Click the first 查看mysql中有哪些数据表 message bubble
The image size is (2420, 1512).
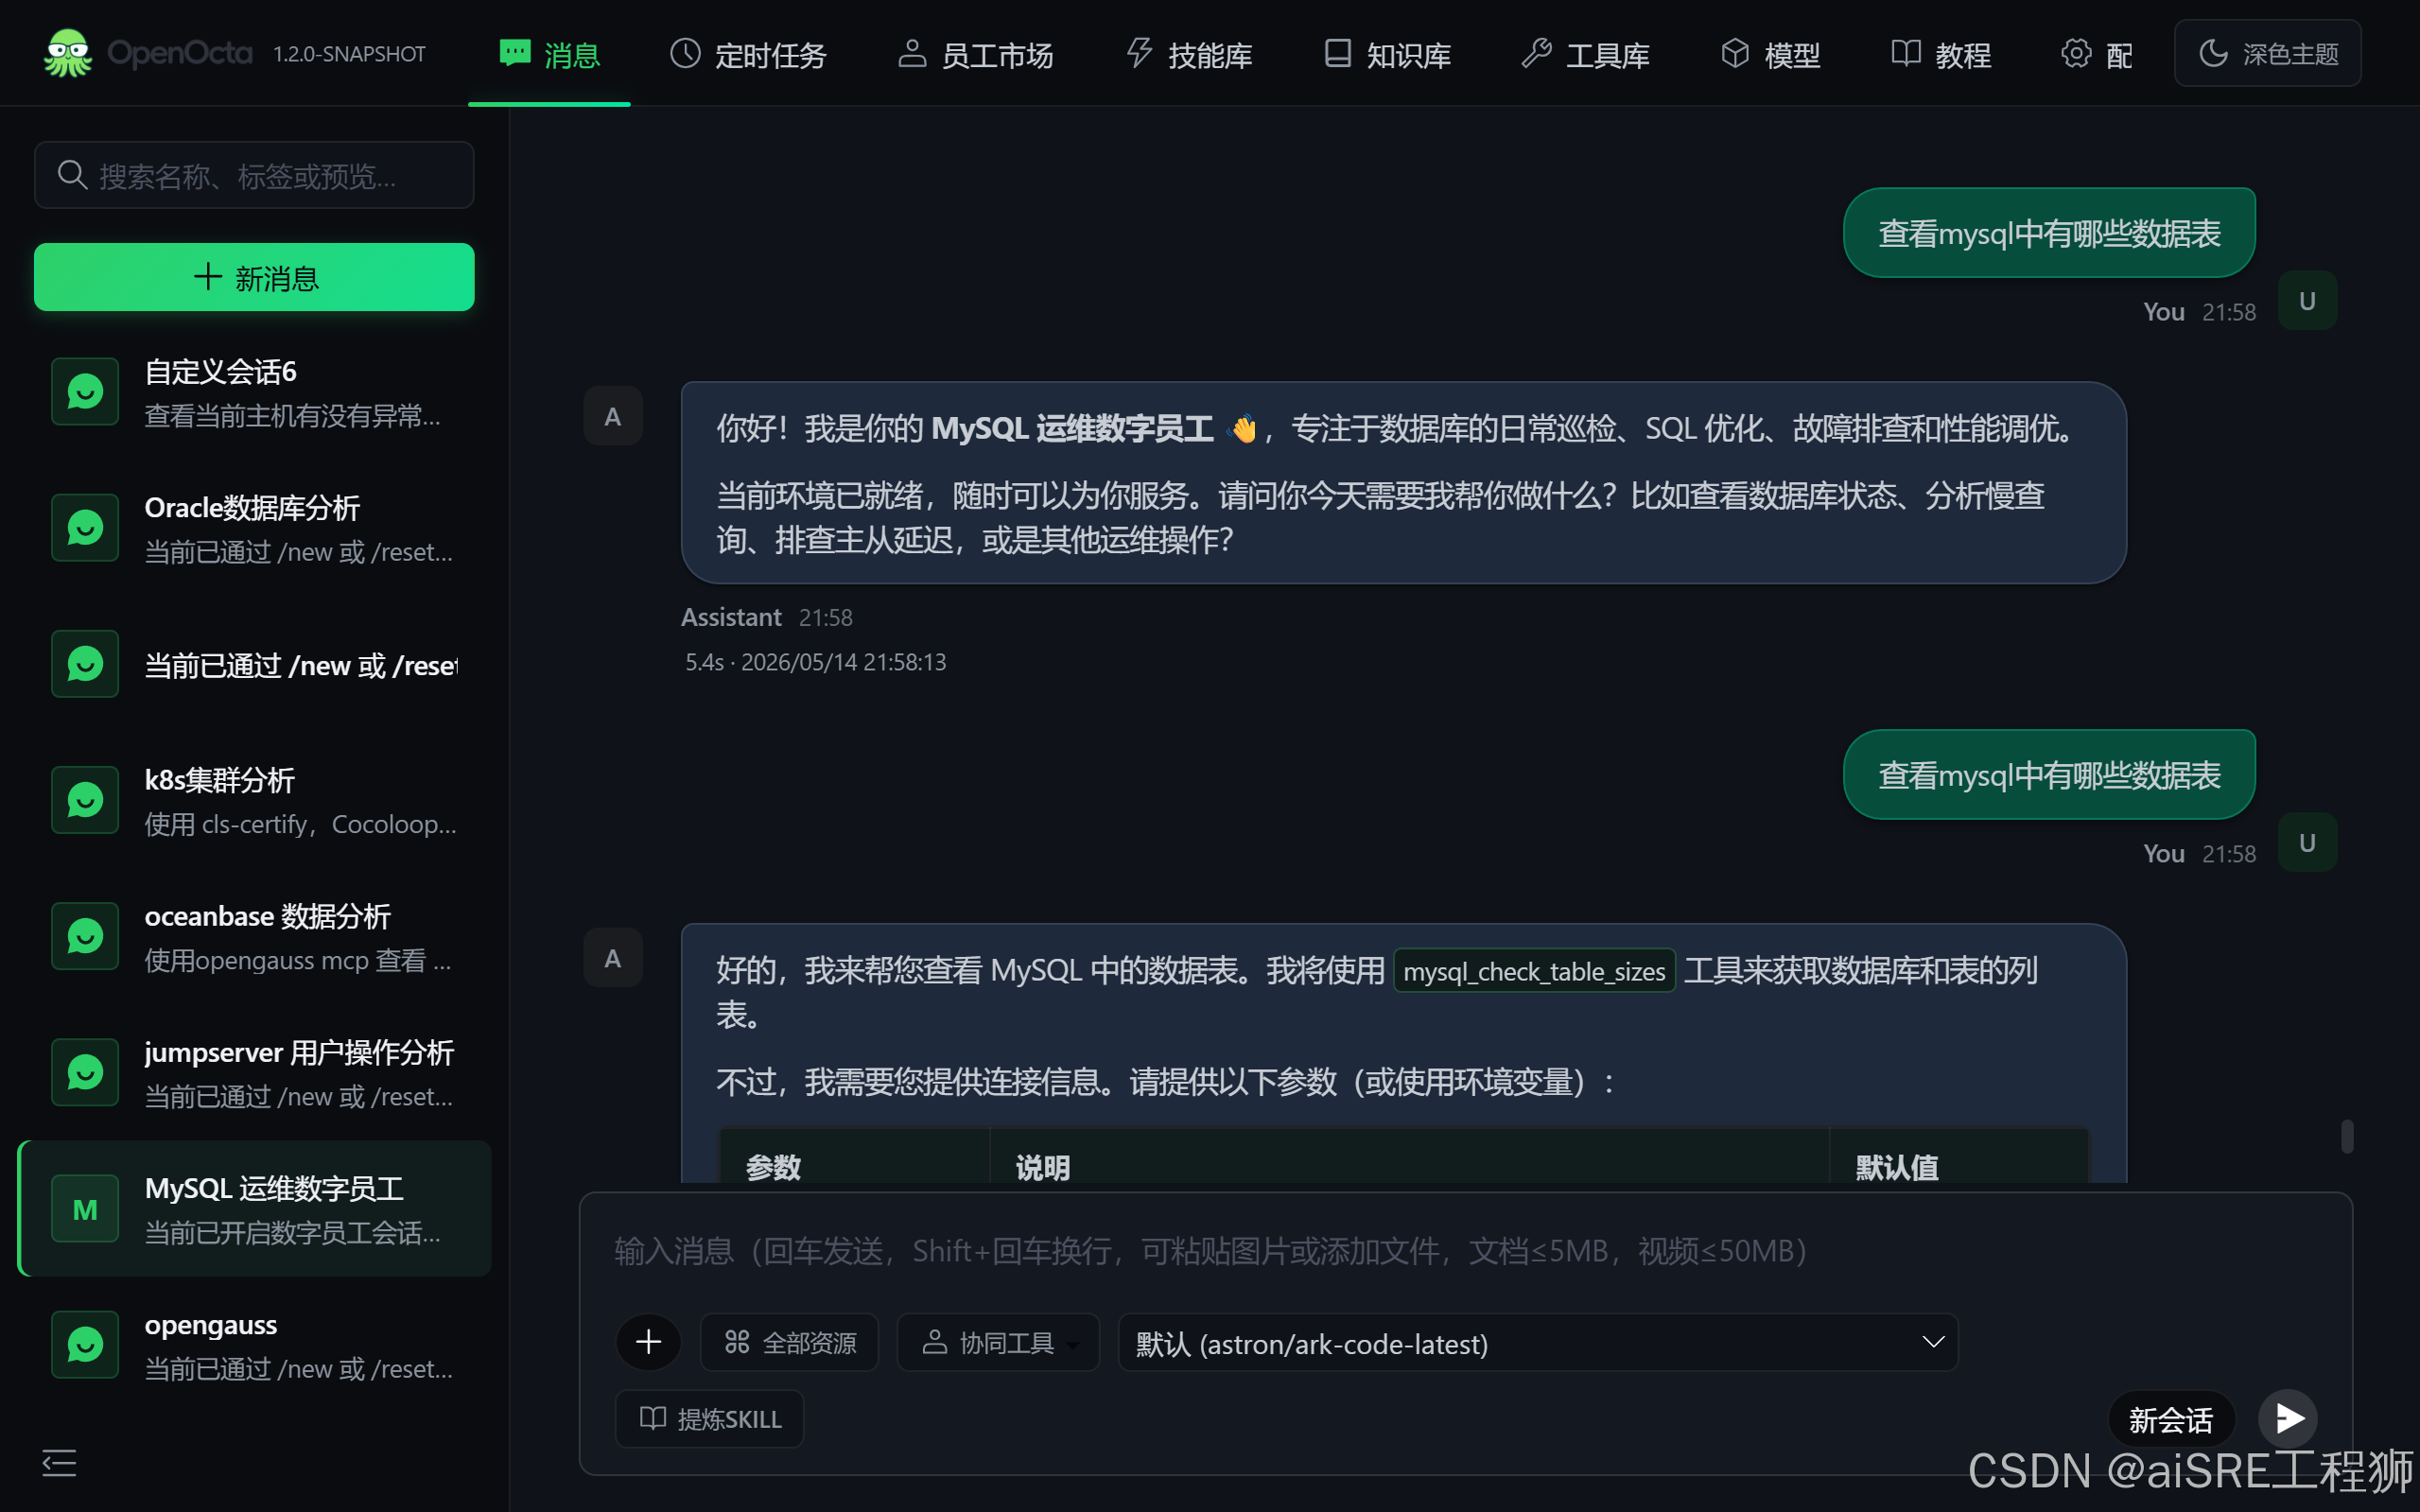coord(2048,233)
